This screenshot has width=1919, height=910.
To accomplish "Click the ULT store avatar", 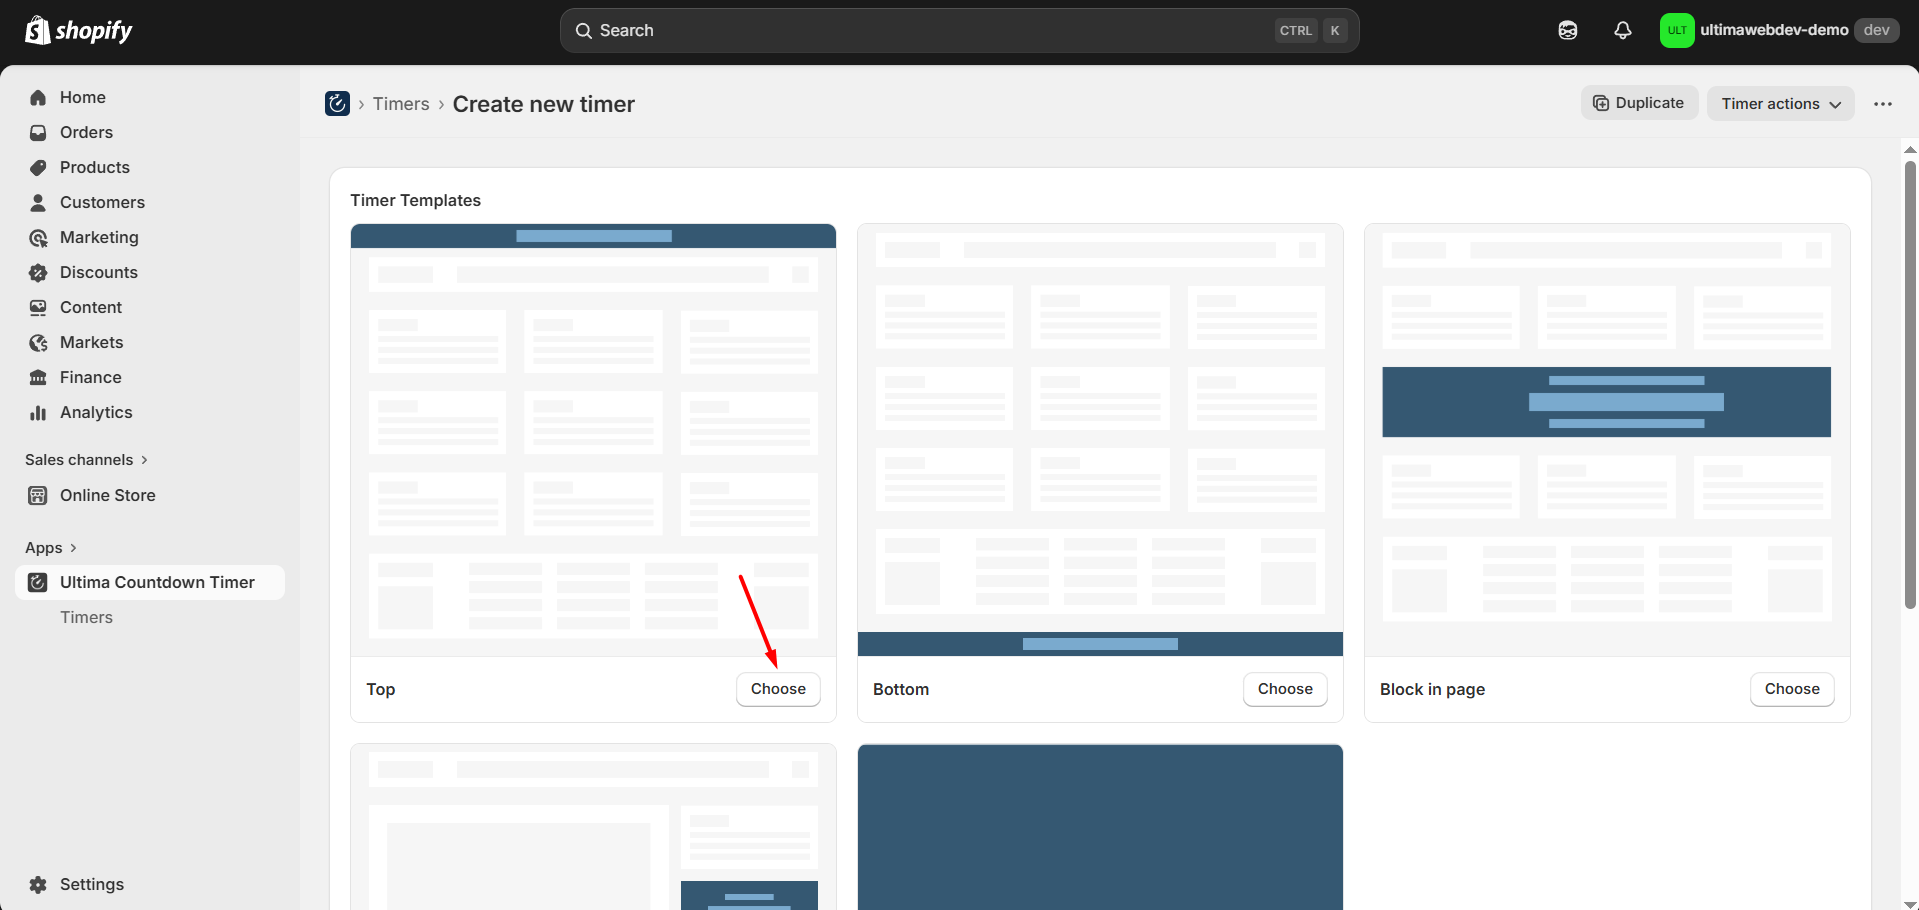I will tap(1677, 30).
